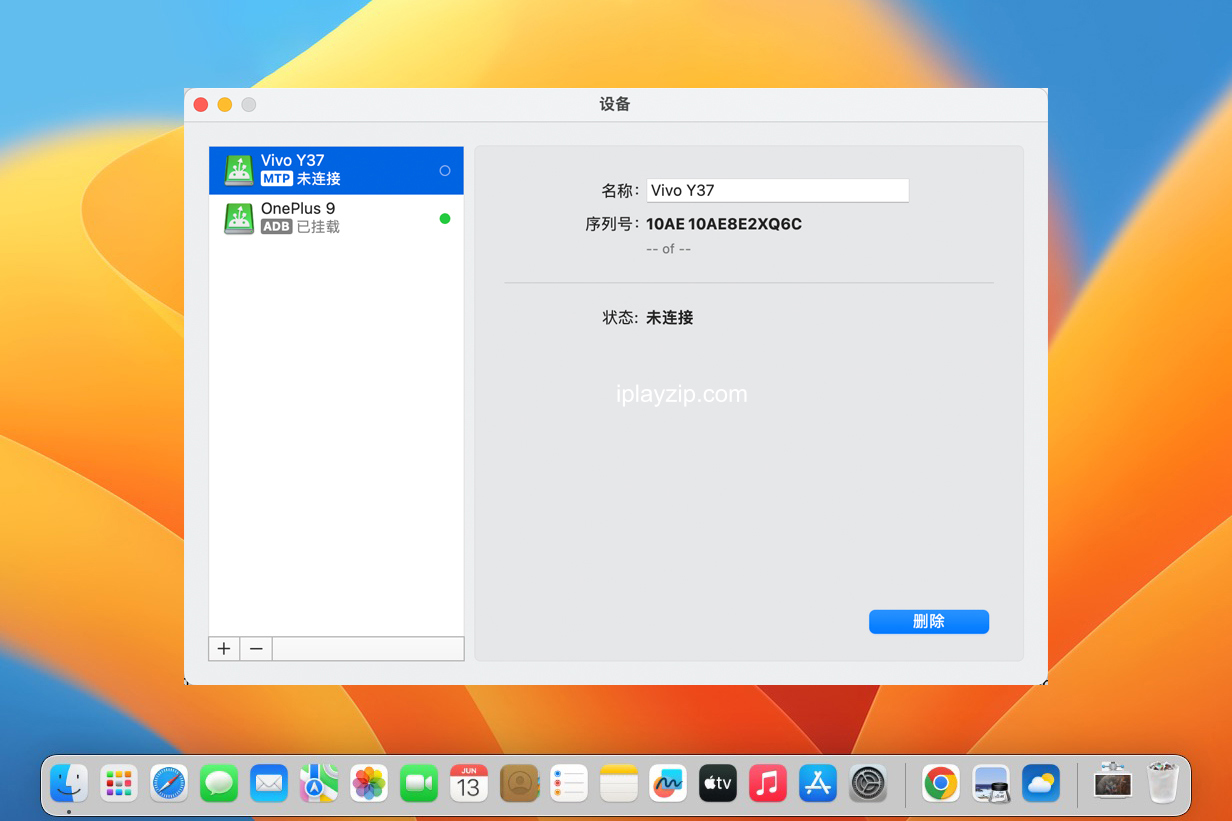Open Finder from the Dock

(x=69, y=783)
